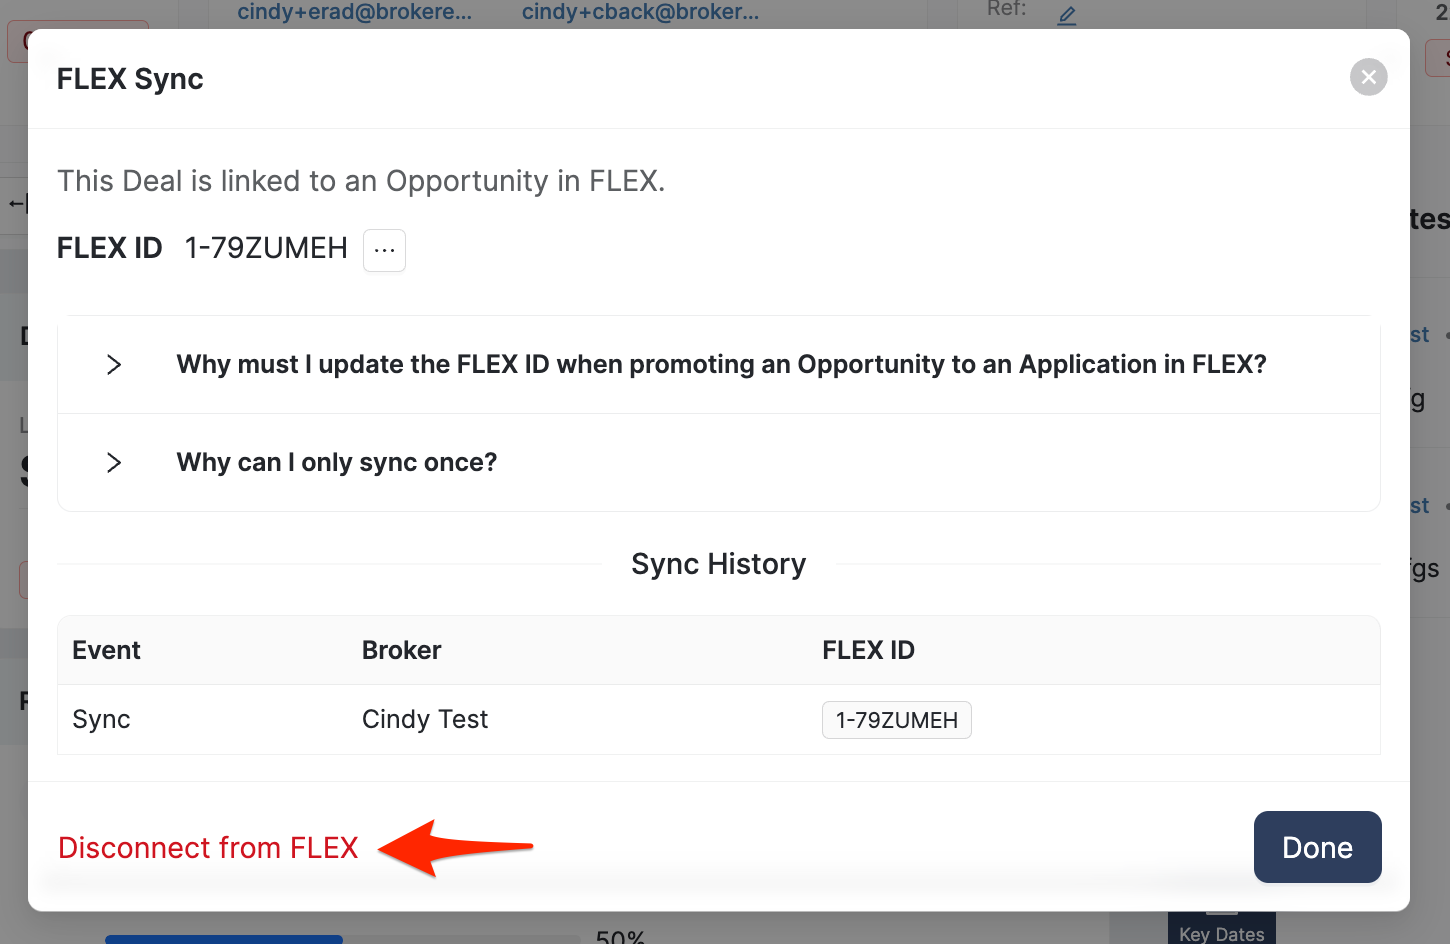Open the ellipsis menu beside FLEX ID

(x=384, y=250)
